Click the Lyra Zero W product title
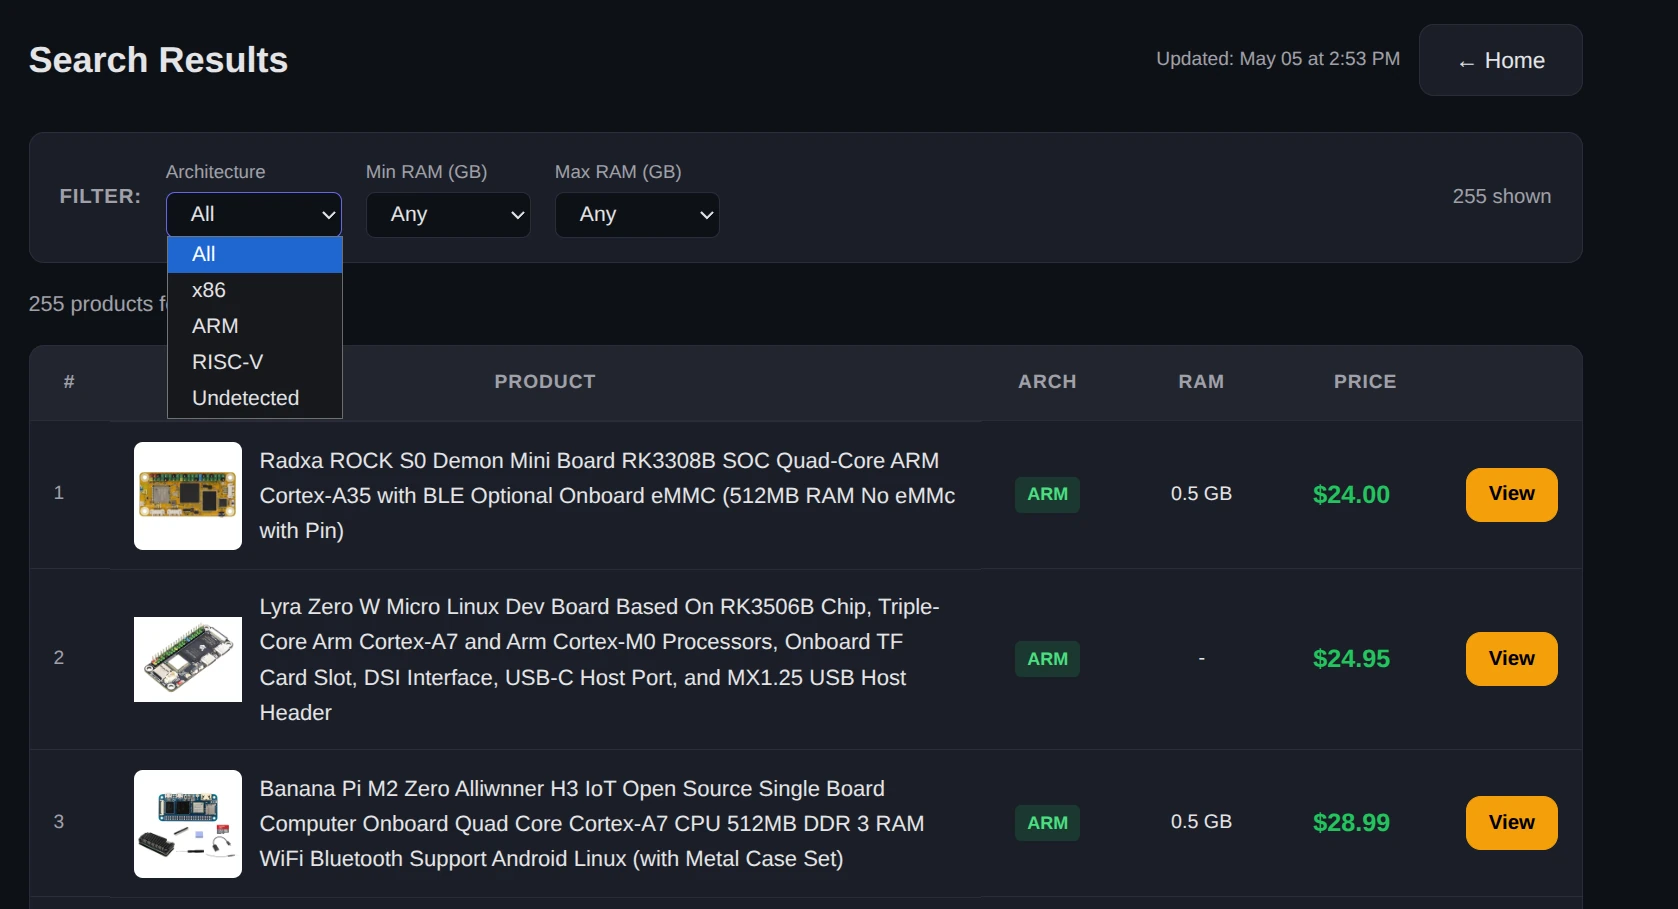Viewport: 1678px width, 909px height. click(x=600, y=660)
